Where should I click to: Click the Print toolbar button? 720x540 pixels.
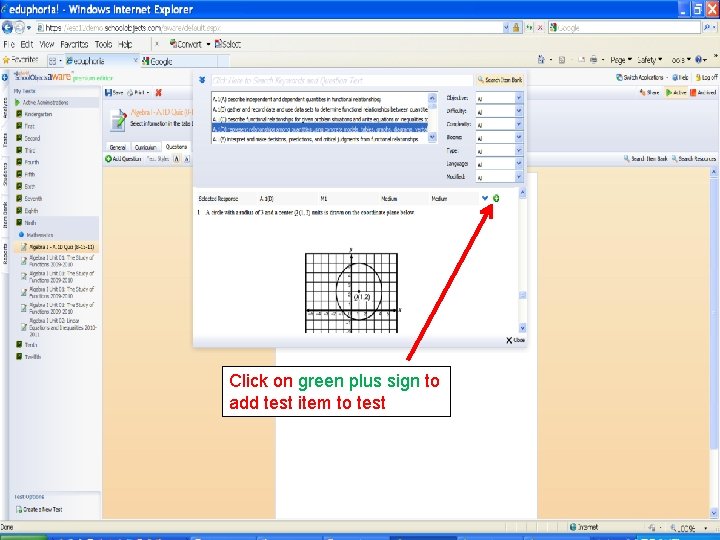(x=138, y=93)
